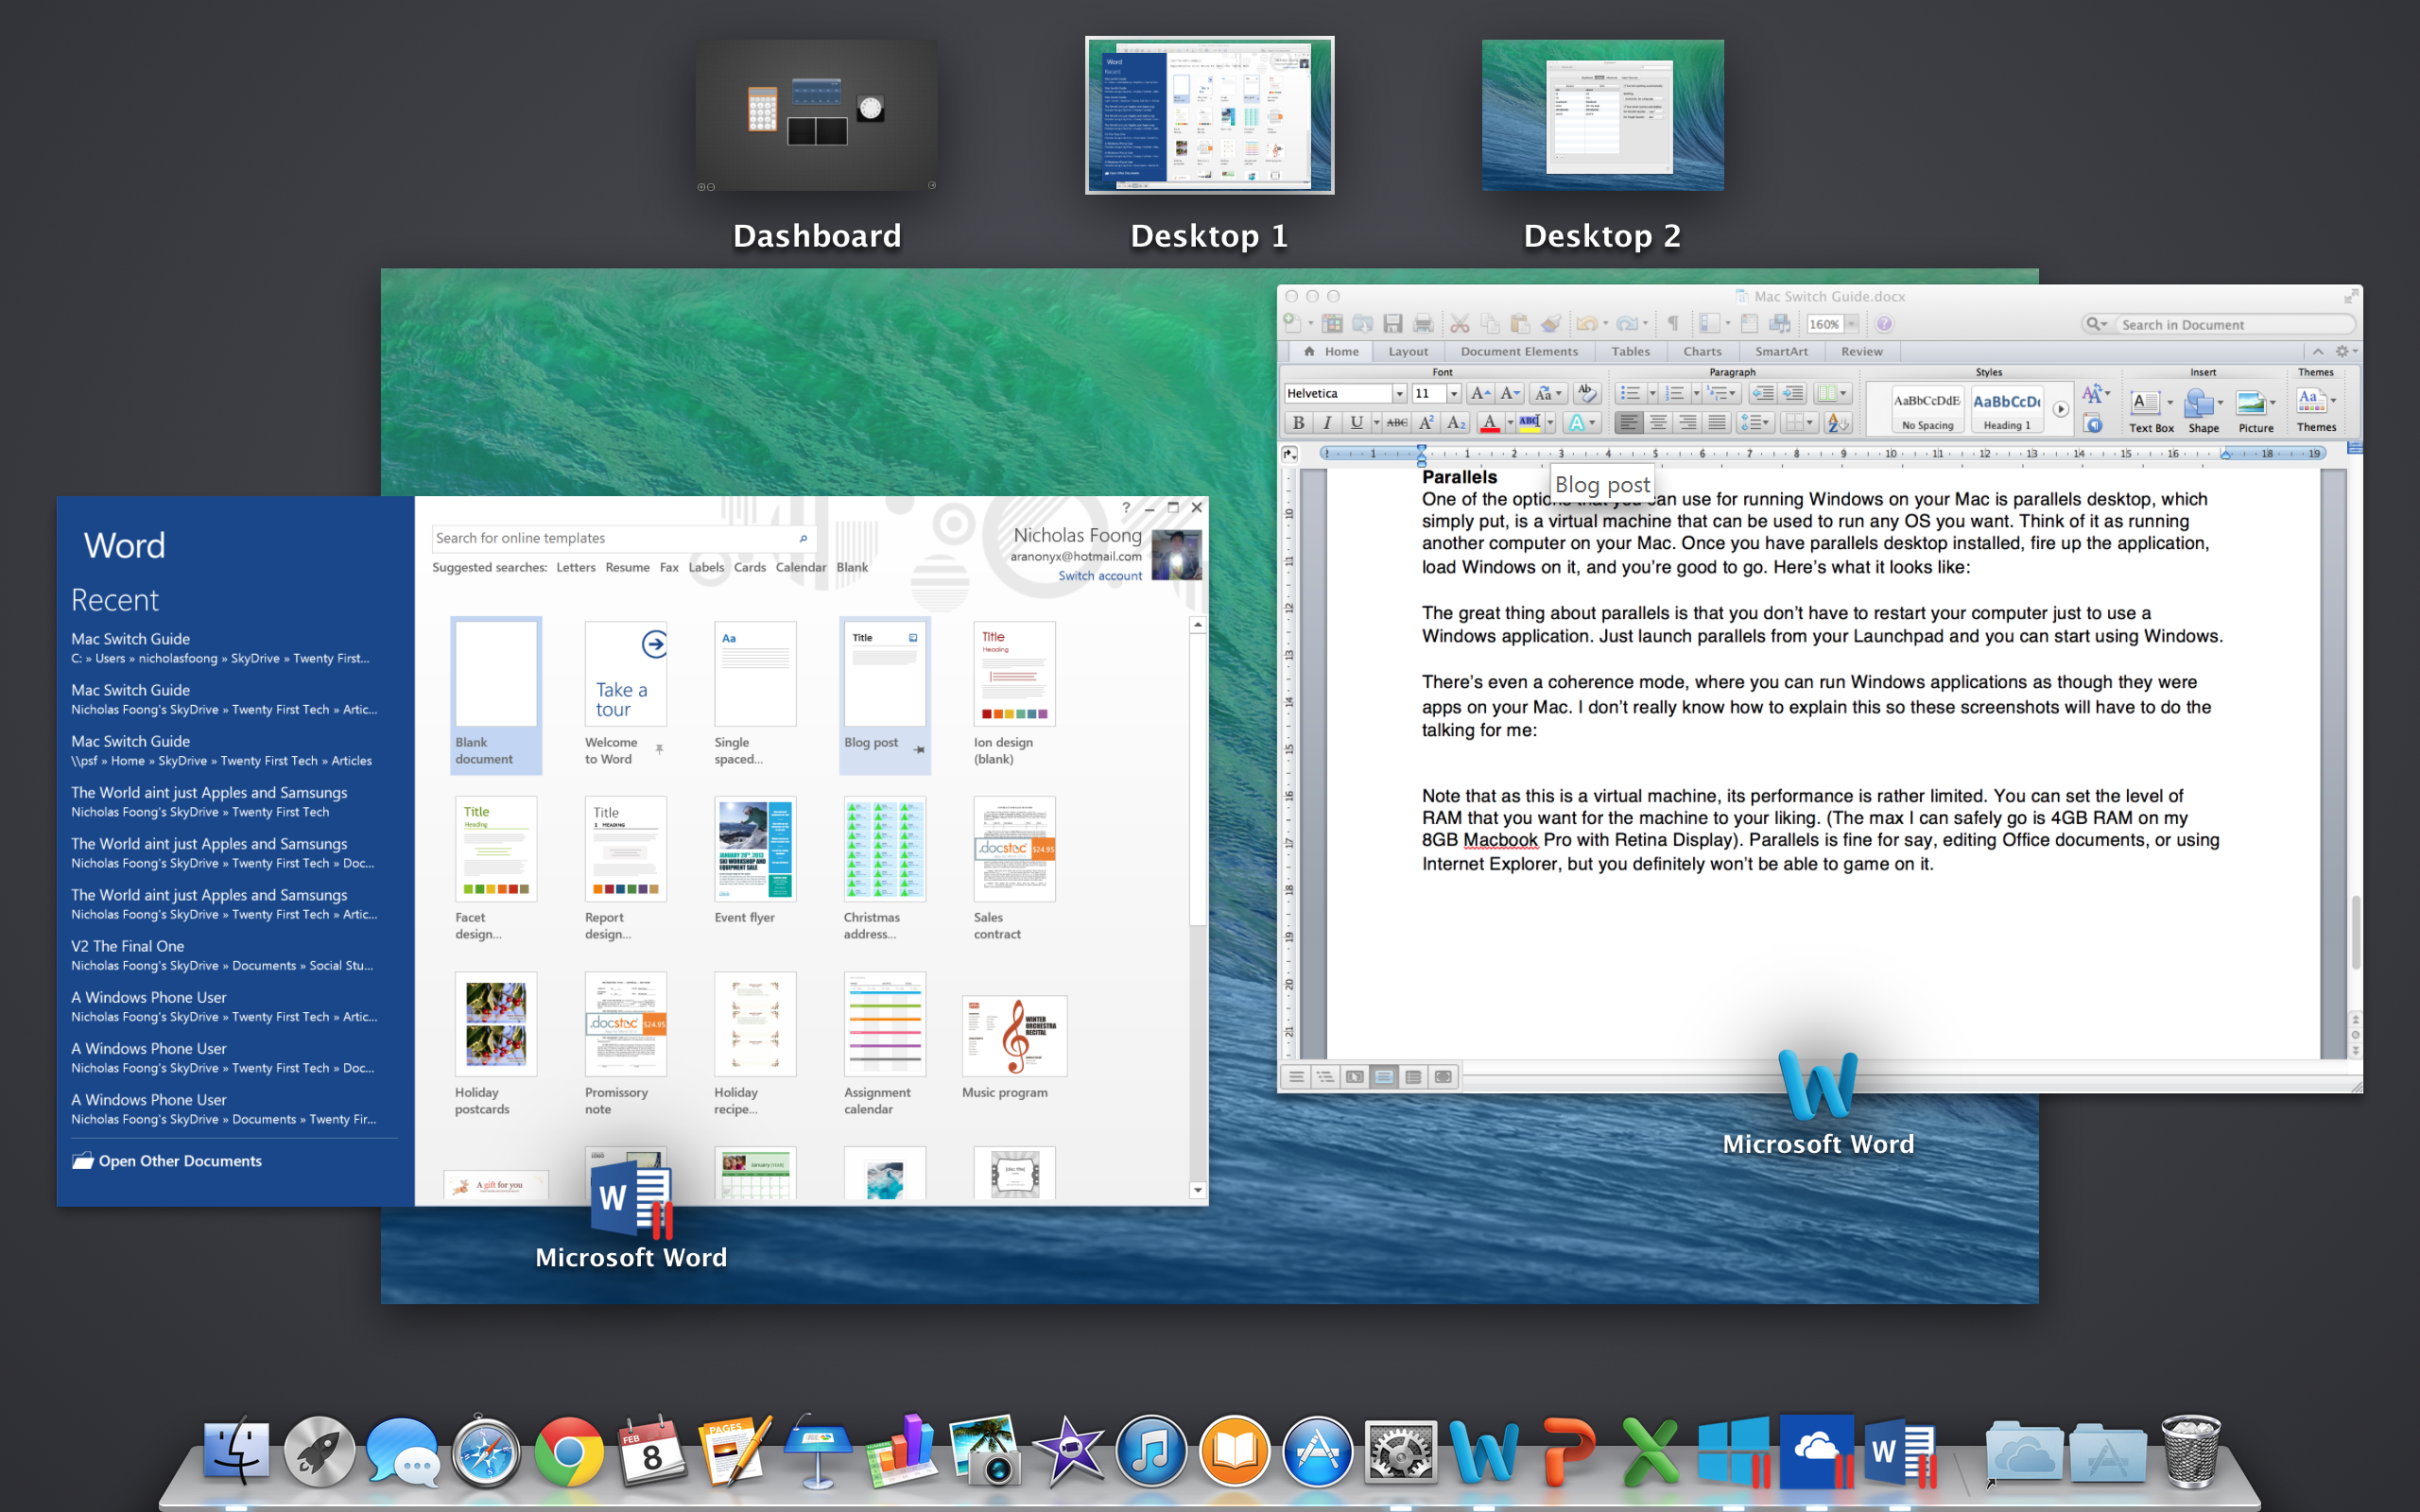
Task: Expand the font size 11 dropdown
Action: (1454, 394)
